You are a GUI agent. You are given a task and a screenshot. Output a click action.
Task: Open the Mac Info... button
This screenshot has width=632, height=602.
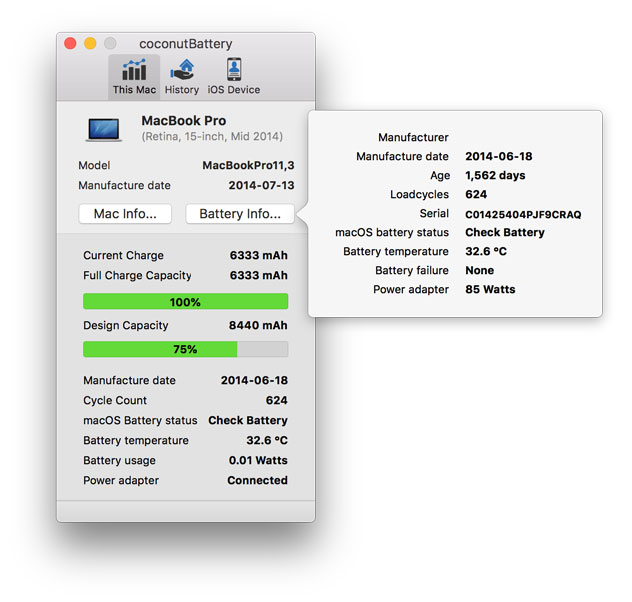125,214
